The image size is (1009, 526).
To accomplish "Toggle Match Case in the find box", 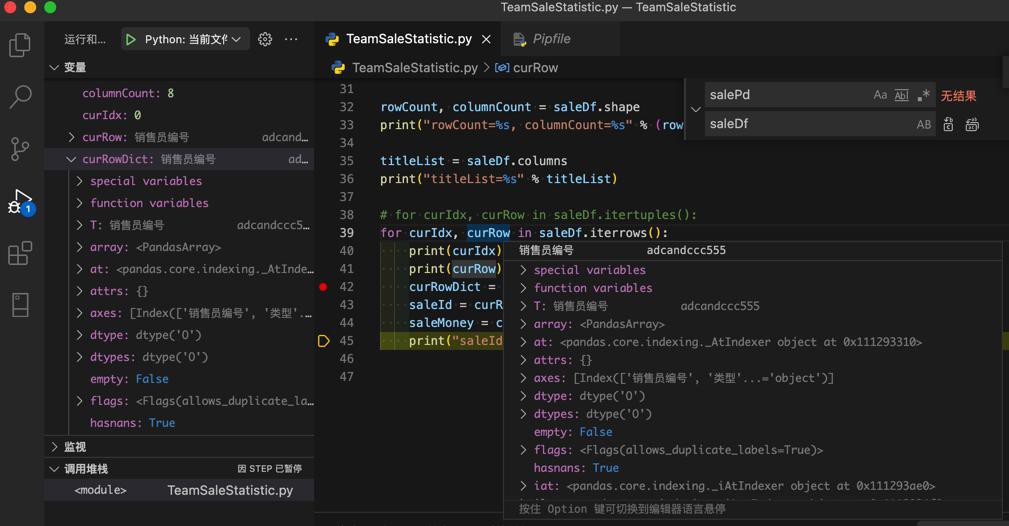I will point(880,96).
